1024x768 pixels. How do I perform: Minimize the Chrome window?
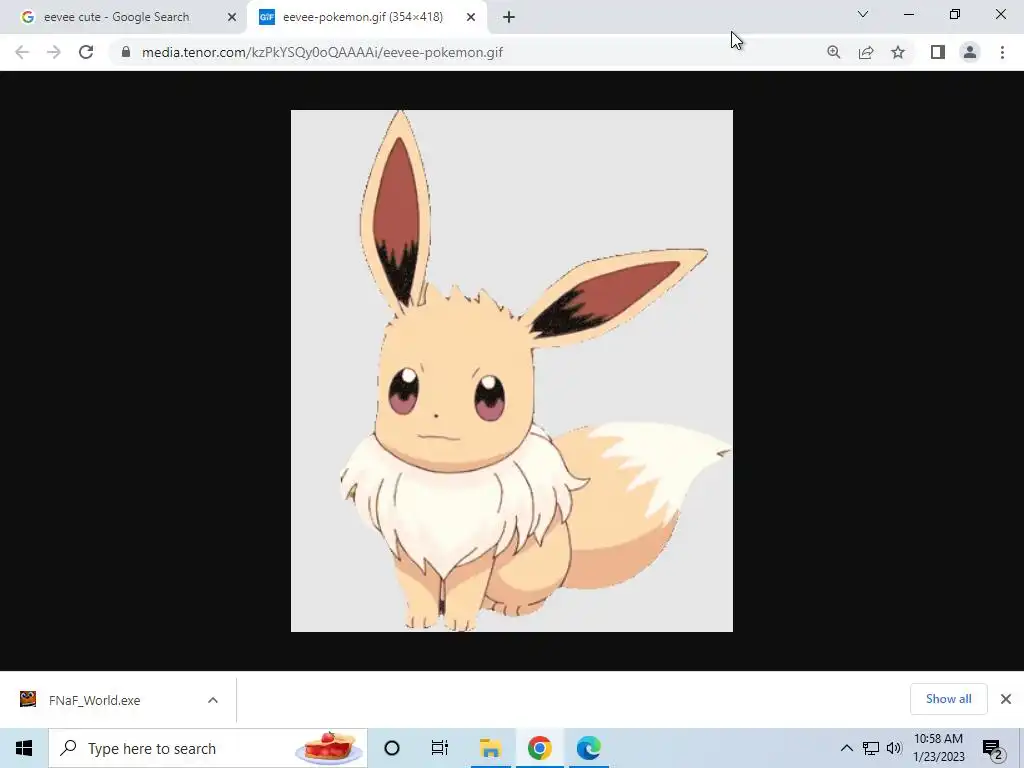[x=908, y=14]
